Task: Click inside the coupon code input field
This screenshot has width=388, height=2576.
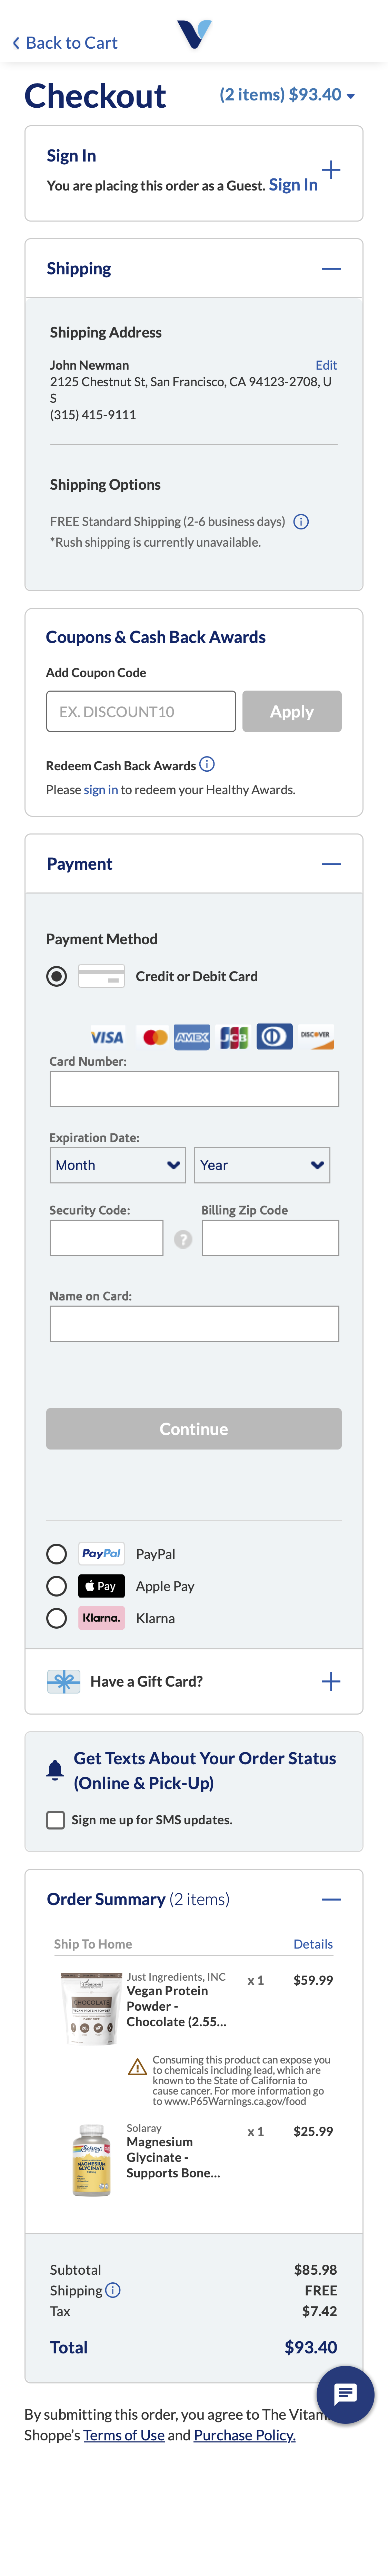Action: pos(140,711)
